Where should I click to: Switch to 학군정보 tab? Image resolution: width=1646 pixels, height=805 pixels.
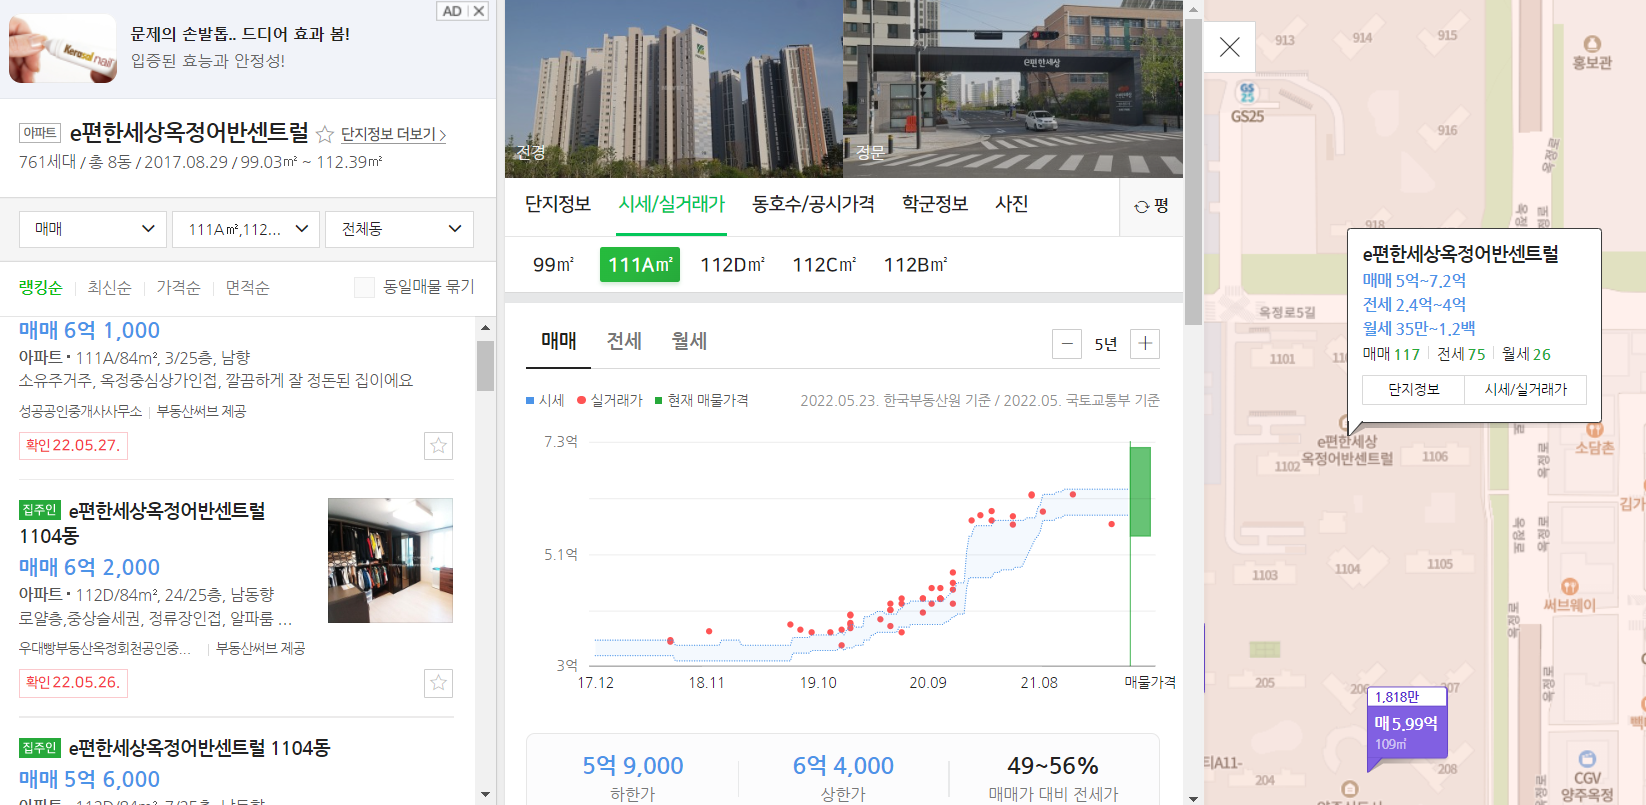(x=935, y=204)
